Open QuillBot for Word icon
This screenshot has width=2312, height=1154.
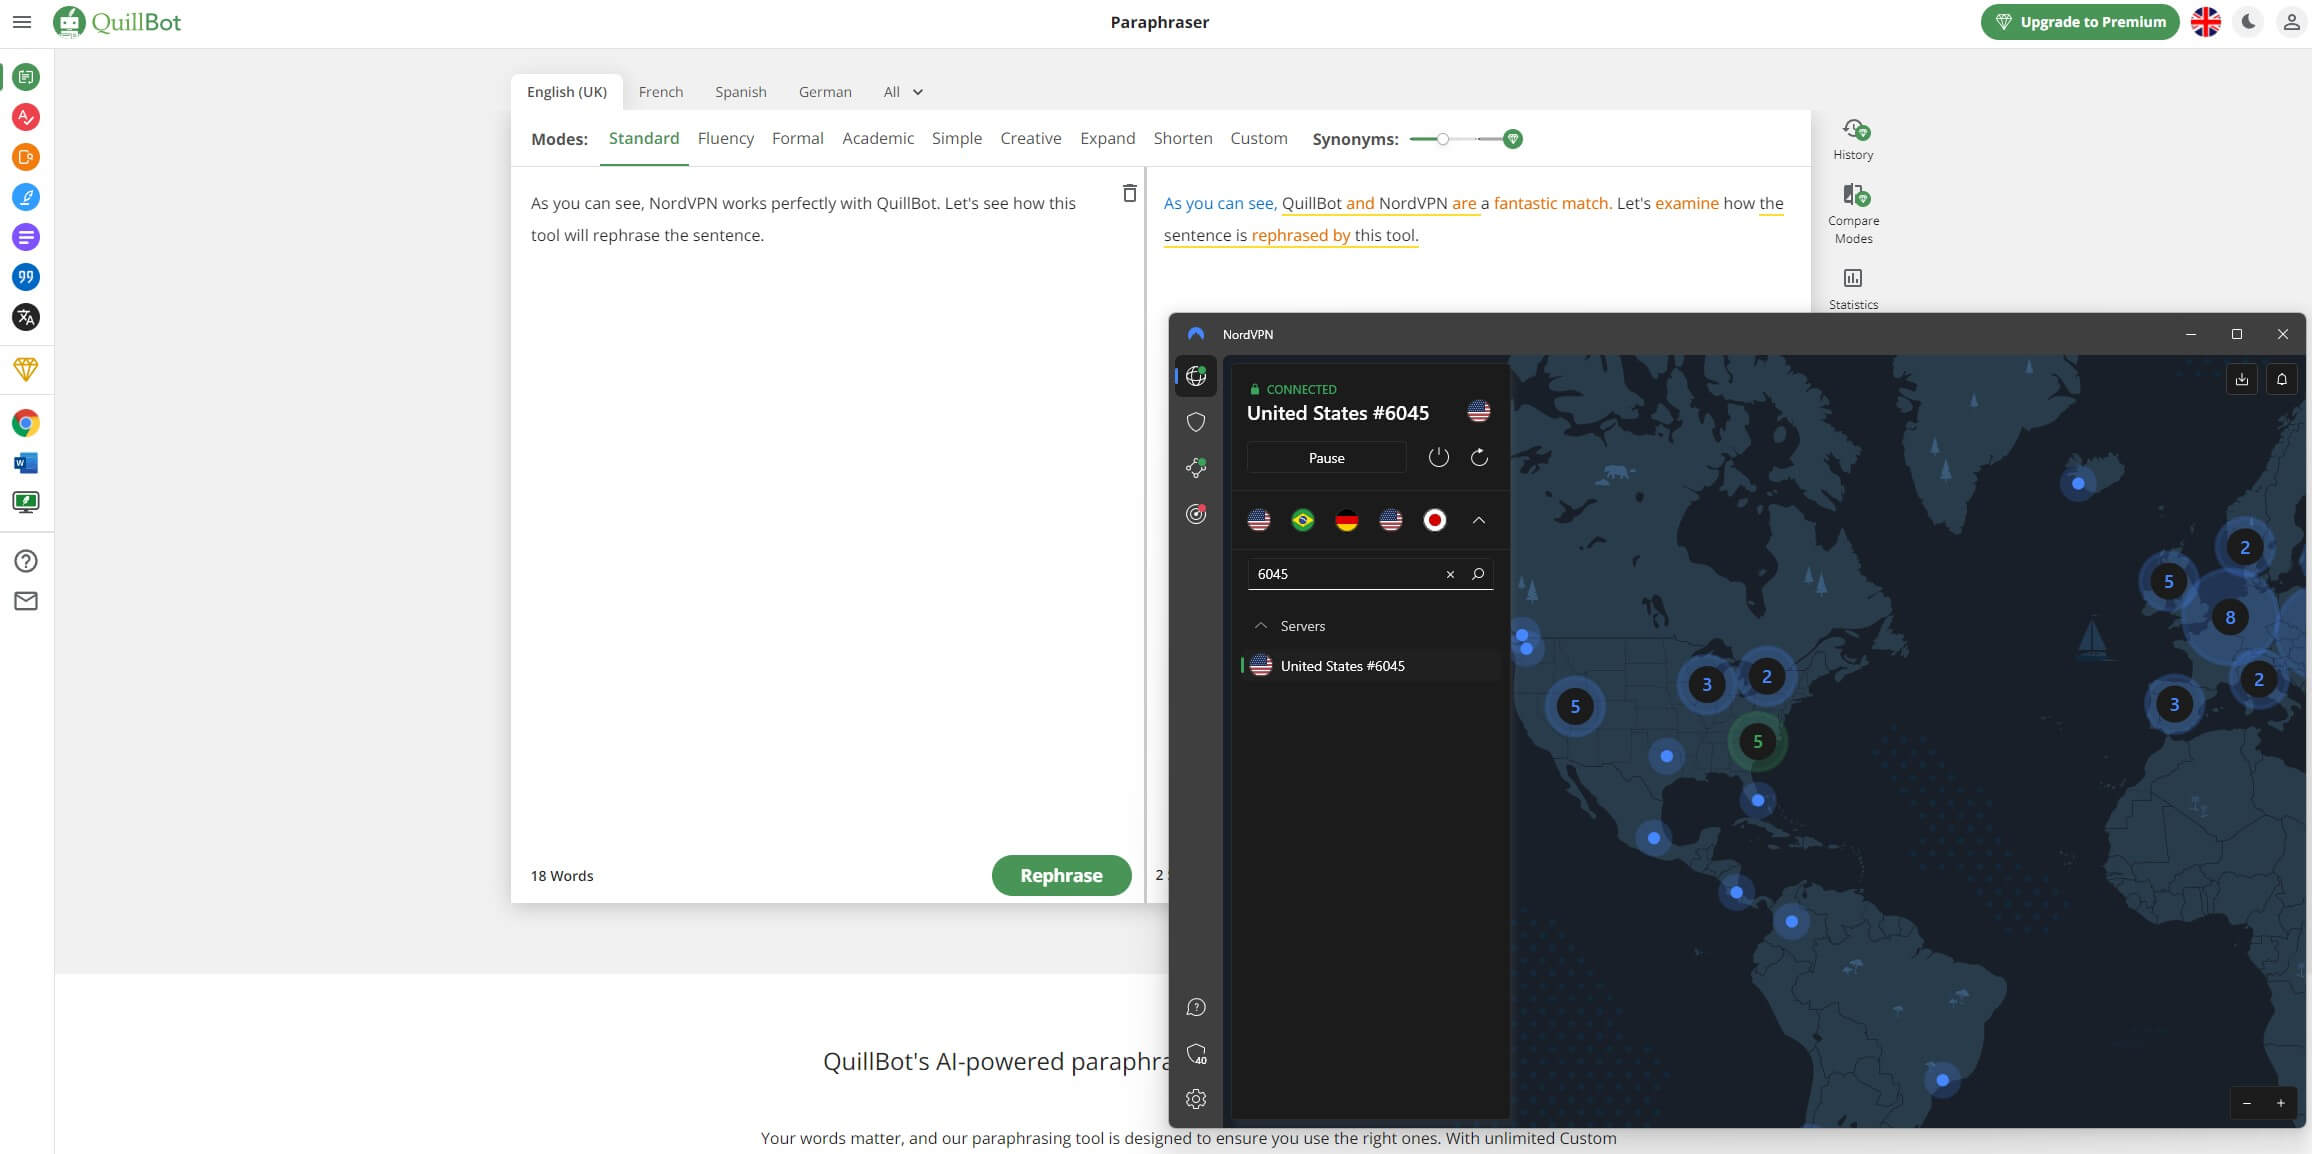[x=26, y=463]
